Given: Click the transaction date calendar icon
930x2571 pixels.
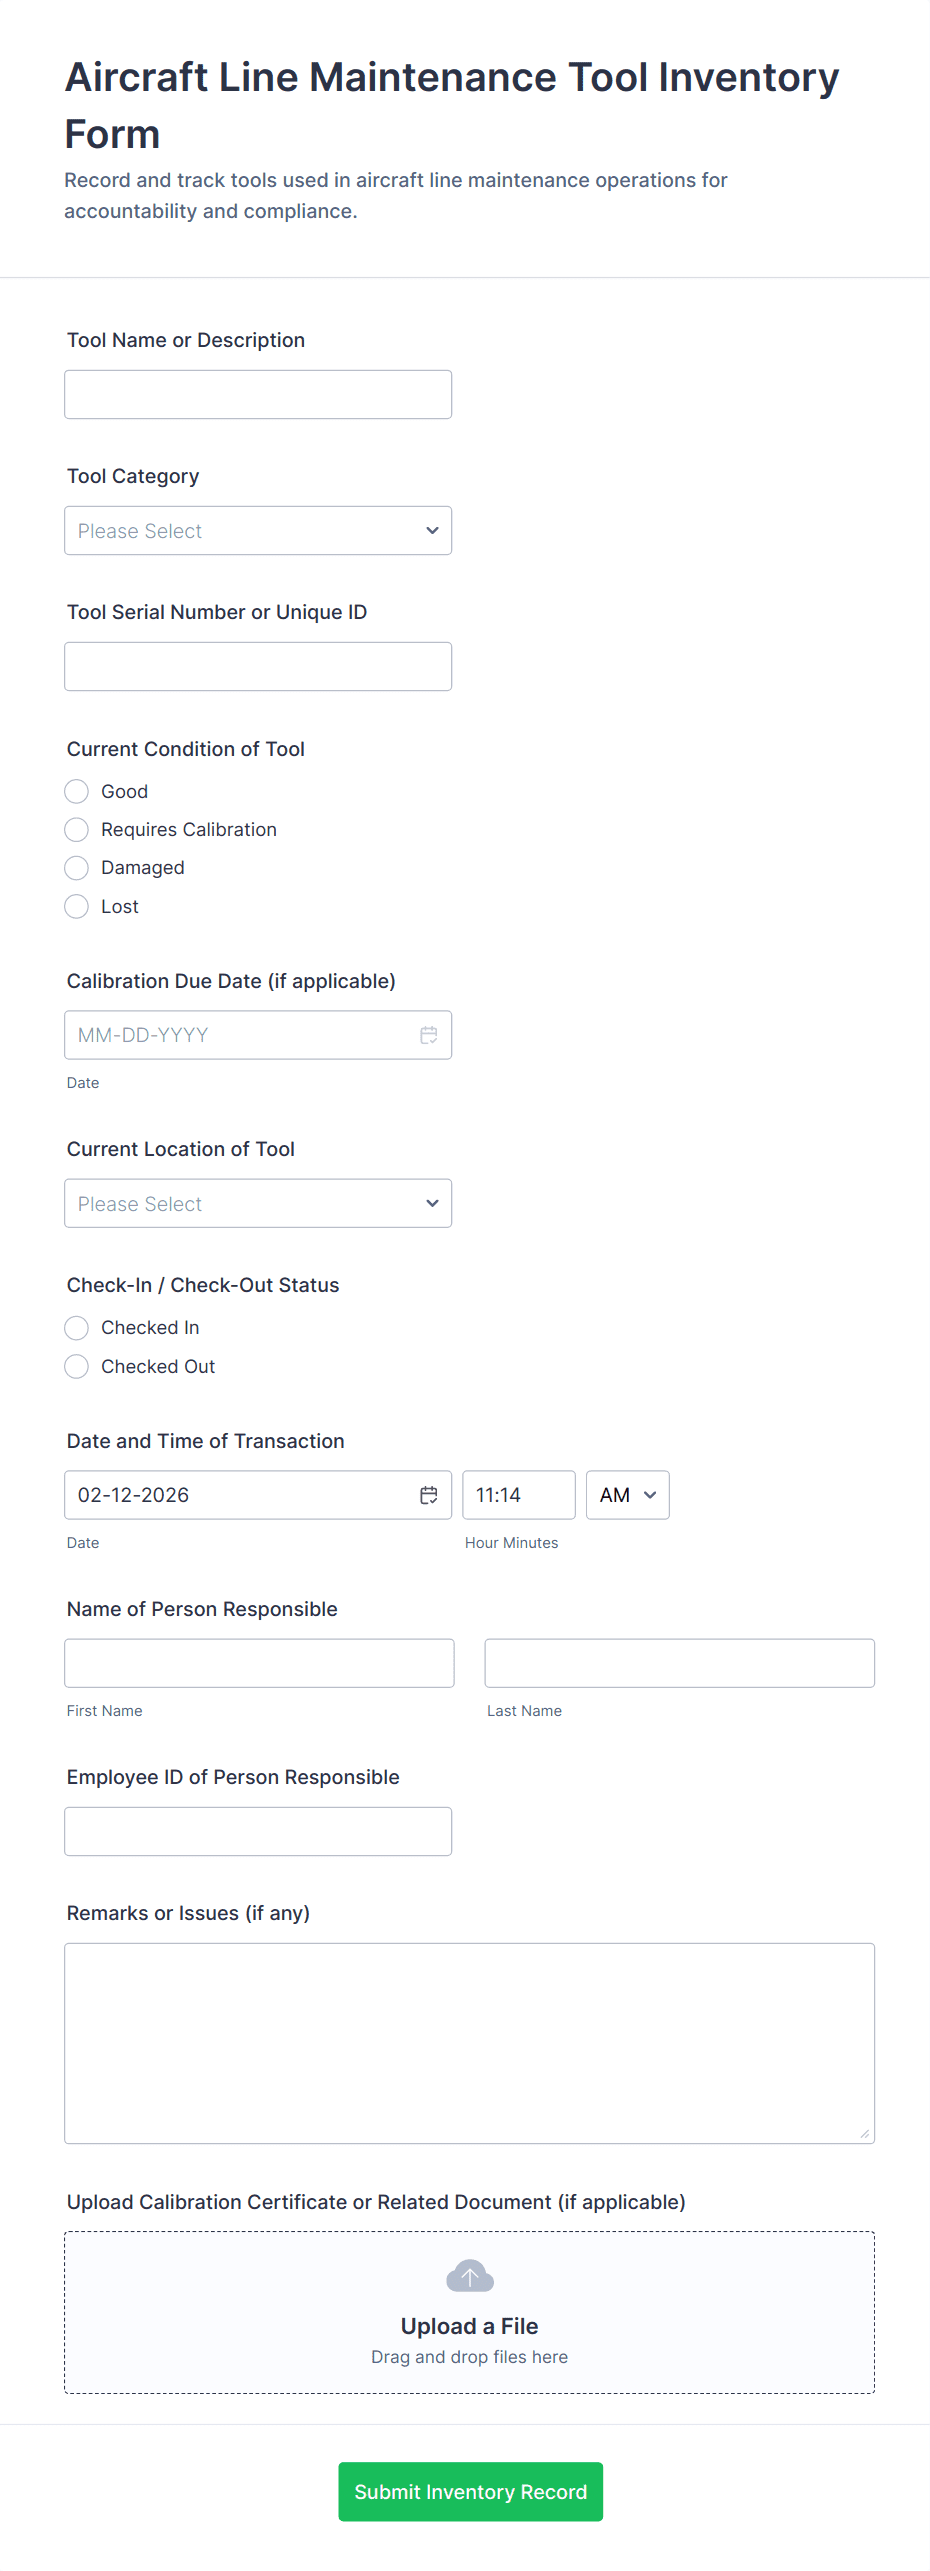Looking at the screenshot, I should pos(429,1495).
